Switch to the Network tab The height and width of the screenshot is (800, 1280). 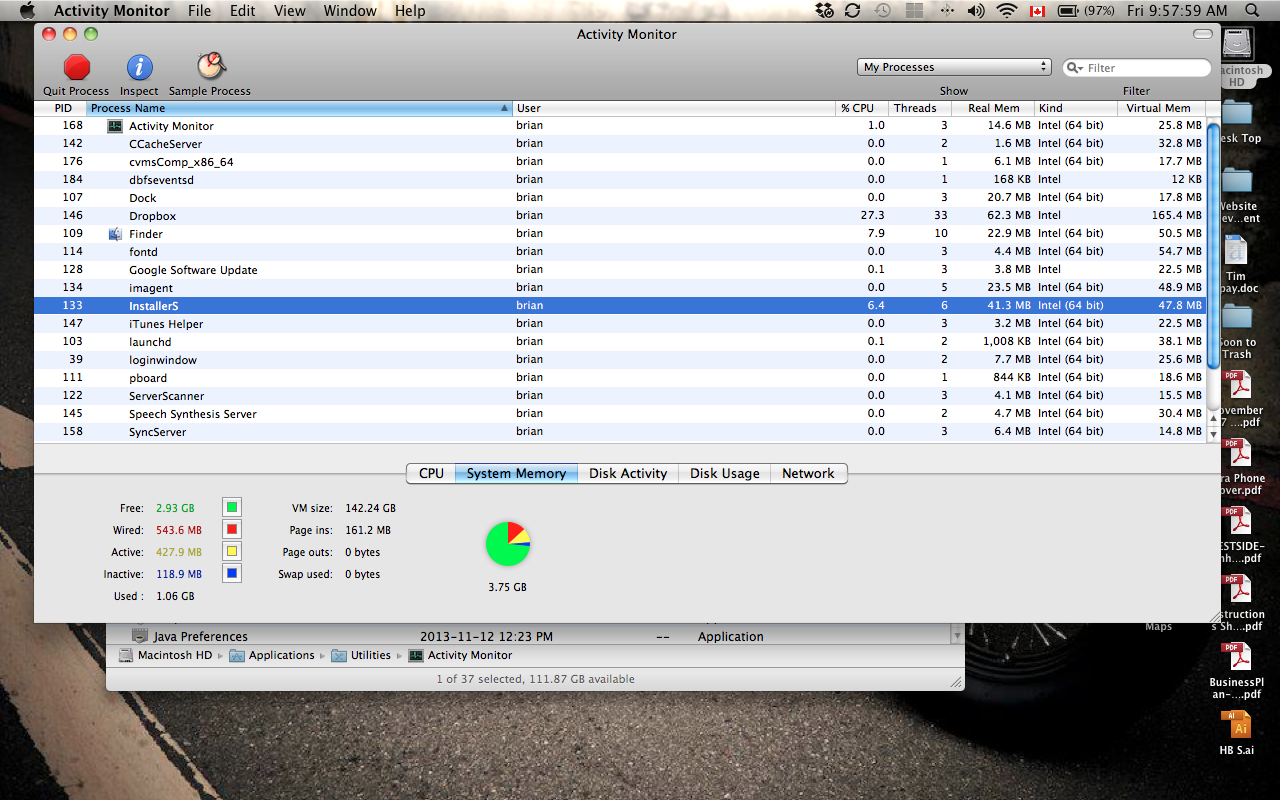(808, 473)
